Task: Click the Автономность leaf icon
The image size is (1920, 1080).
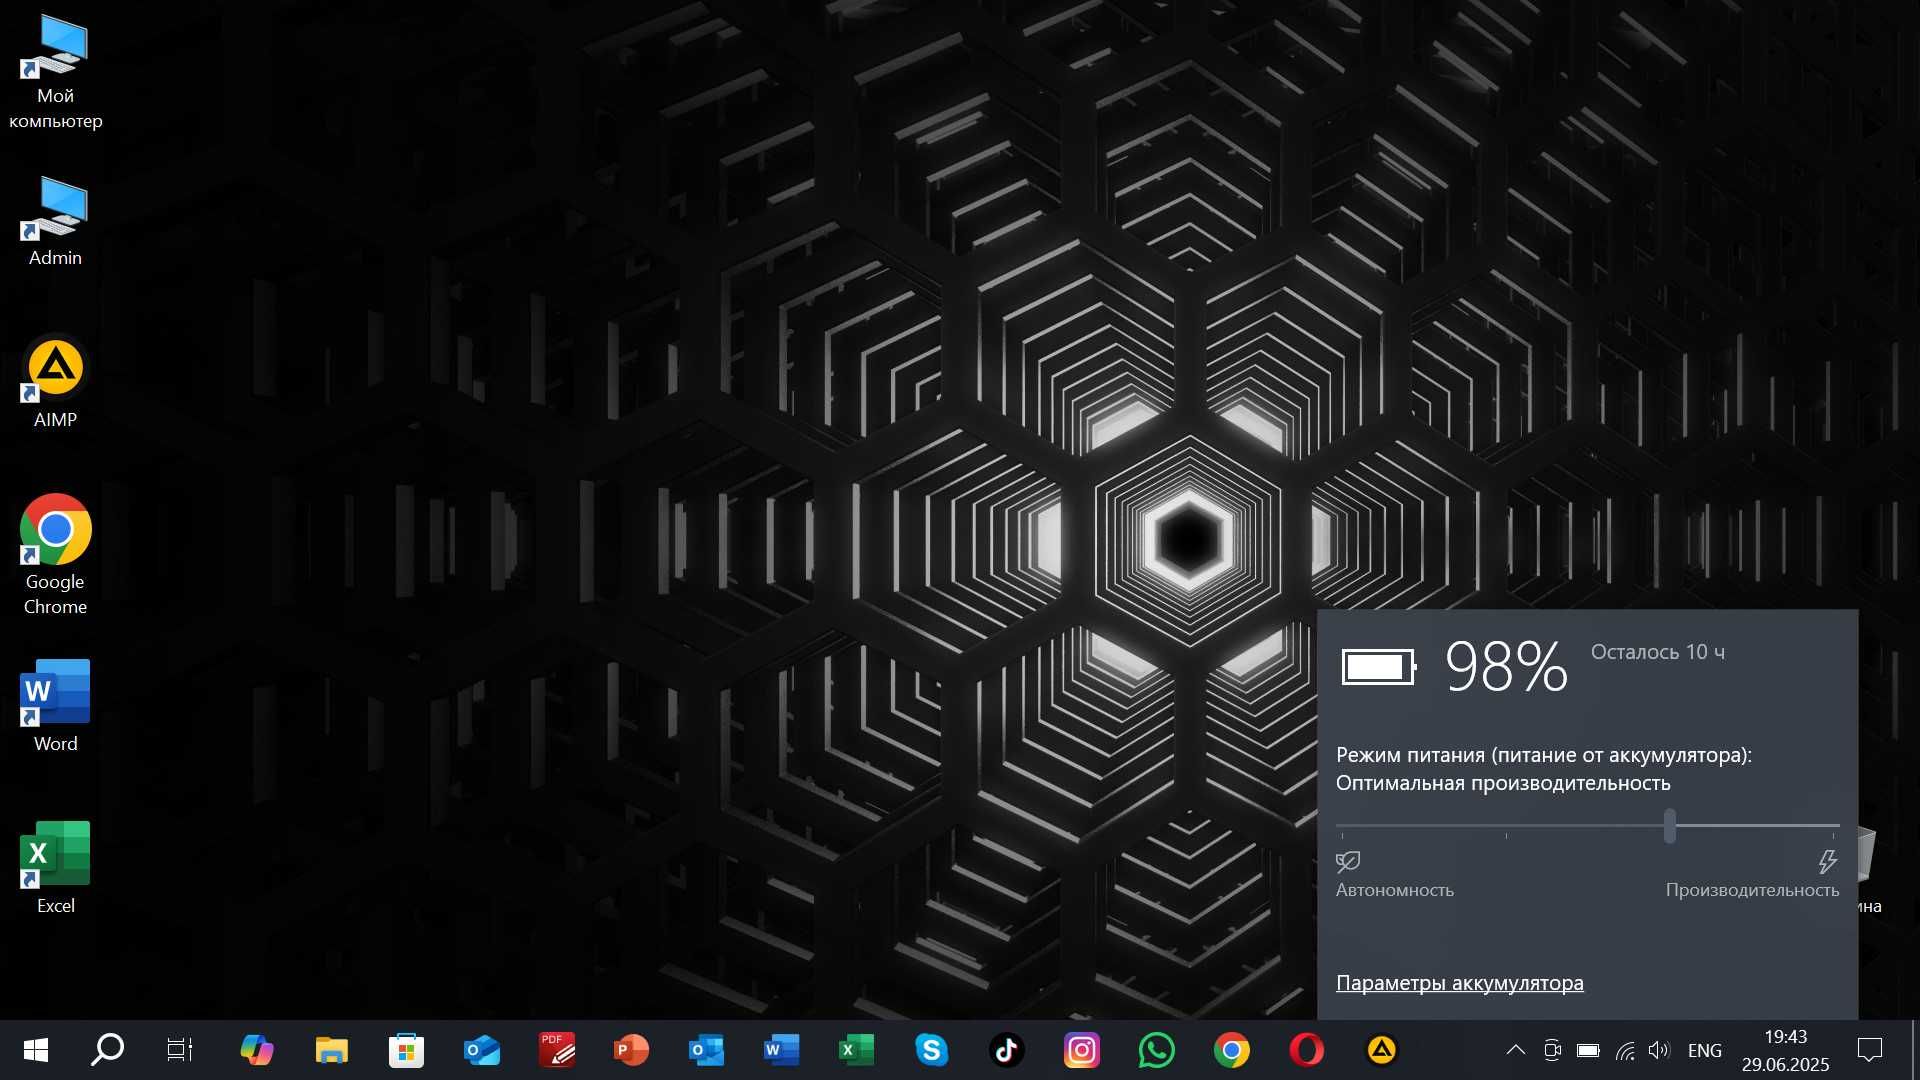Action: 1348,861
